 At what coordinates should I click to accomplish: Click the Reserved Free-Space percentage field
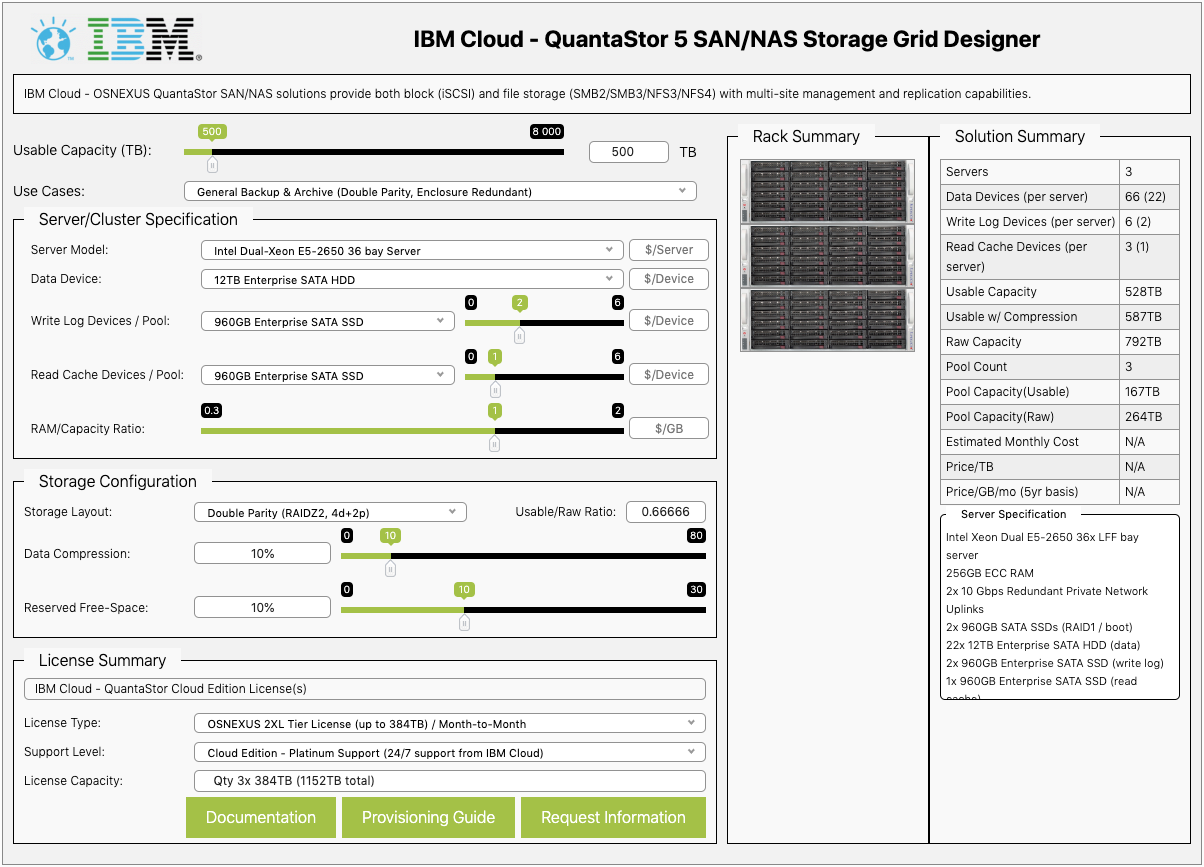262,607
